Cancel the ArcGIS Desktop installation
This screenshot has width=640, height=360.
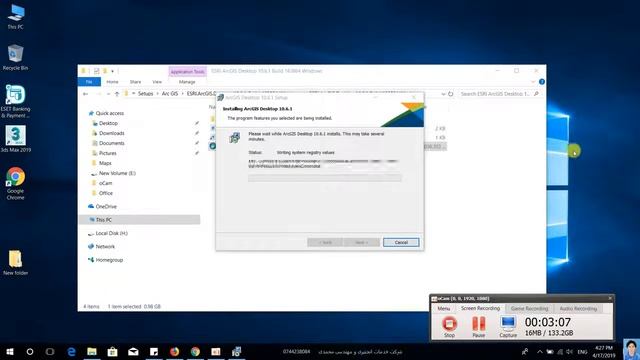401,242
